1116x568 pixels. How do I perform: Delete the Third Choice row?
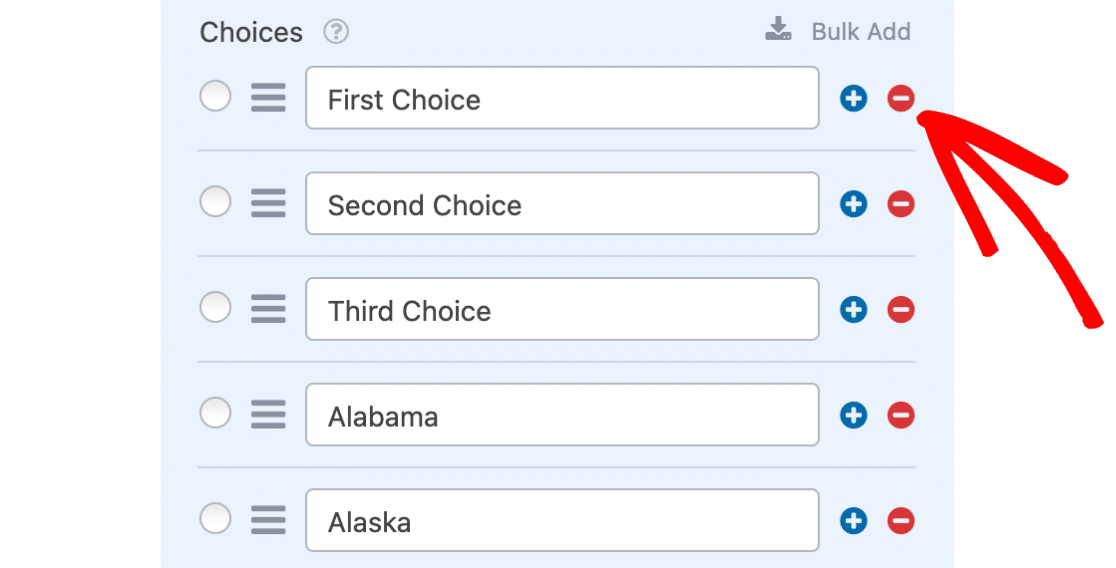coord(900,310)
